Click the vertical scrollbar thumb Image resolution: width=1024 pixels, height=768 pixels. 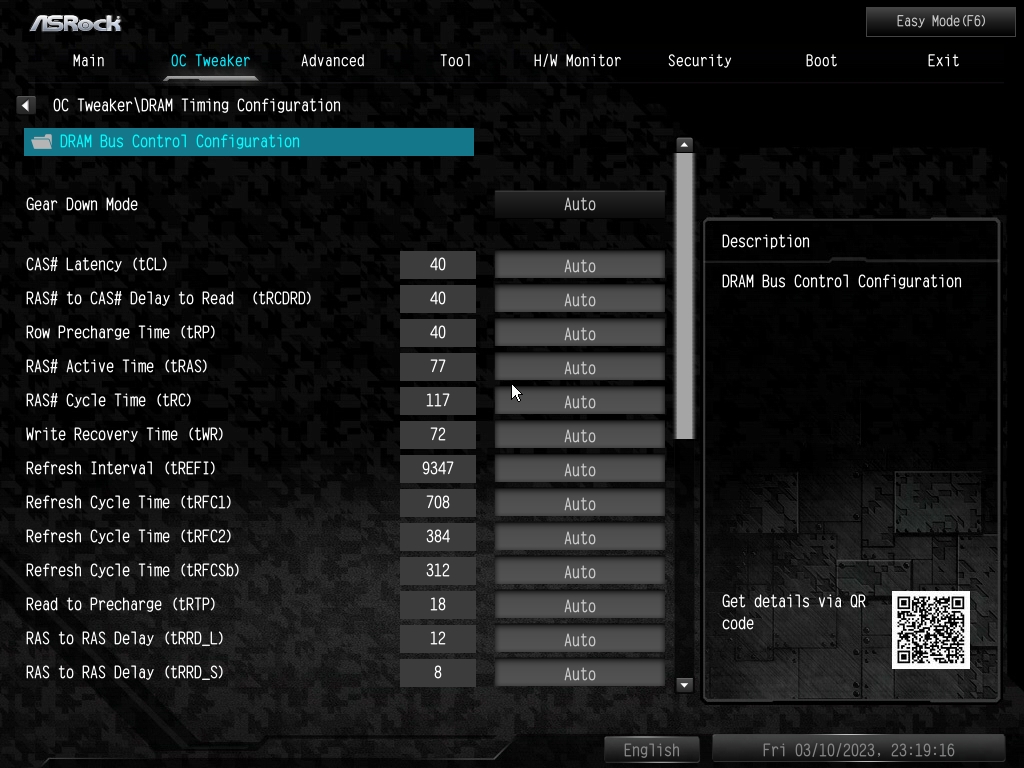click(684, 296)
